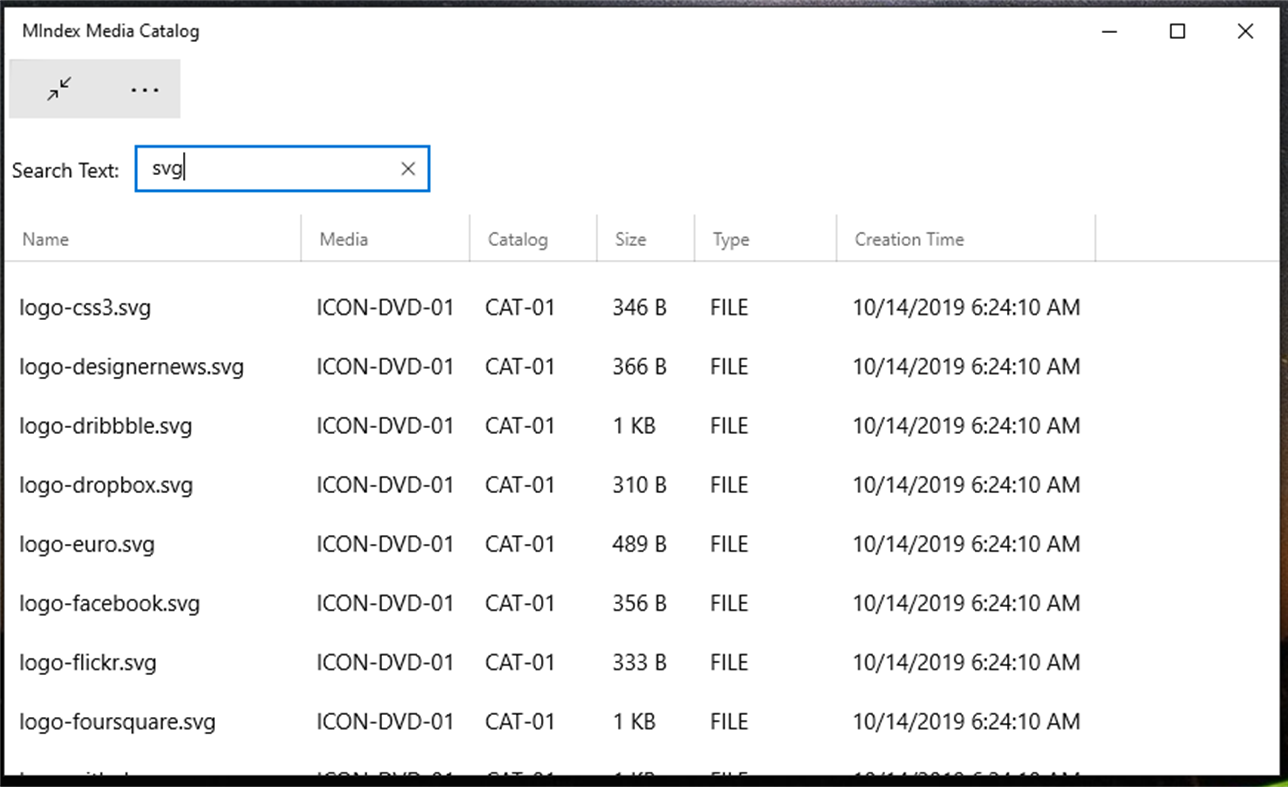Select the logo-dropbox.svg file
This screenshot has width=1288, height=787.
click(x=106, y=484)
